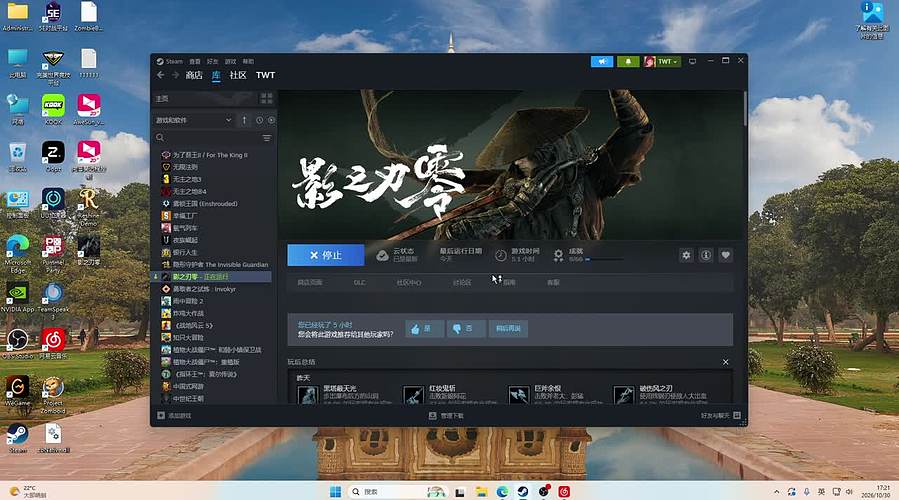Switch Steam to Big Picture mode icon
This screenshot has width=899, height=500.
(693, 61)
